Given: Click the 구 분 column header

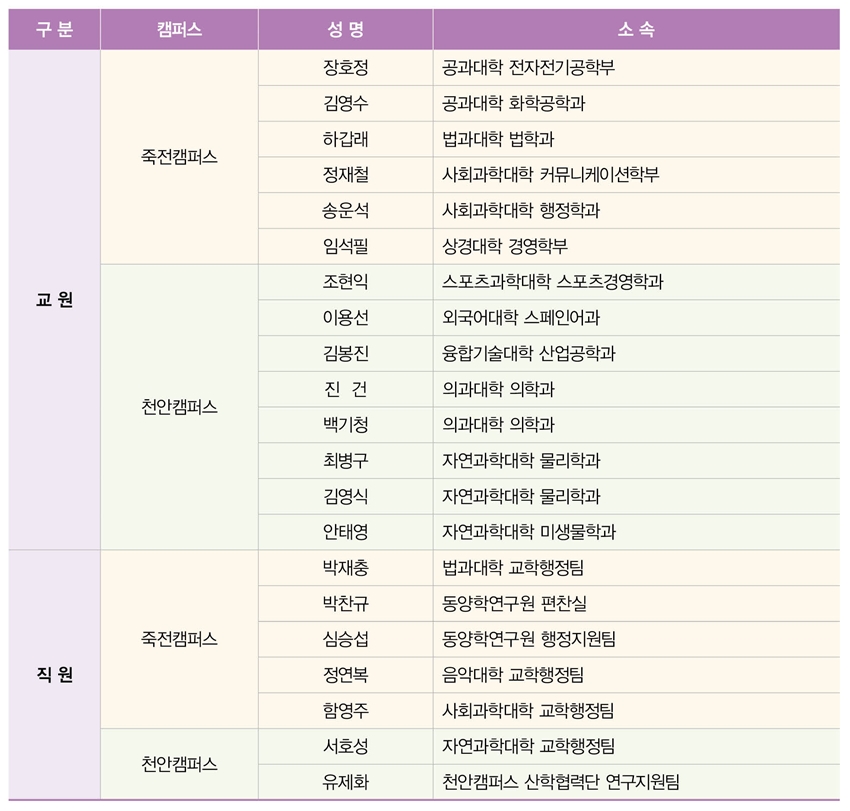Looking at the screenshot, I should 54,29.
